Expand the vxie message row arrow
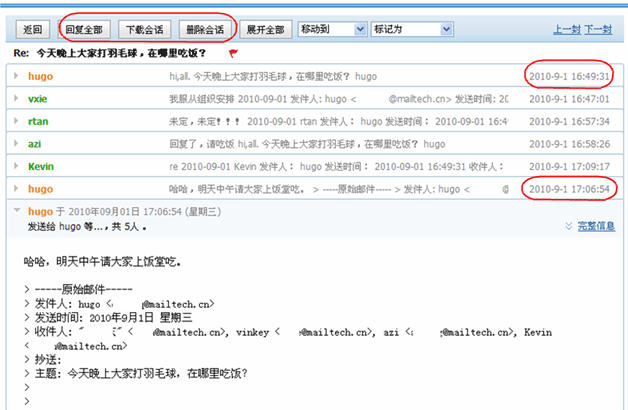 (x=16, y=98)
